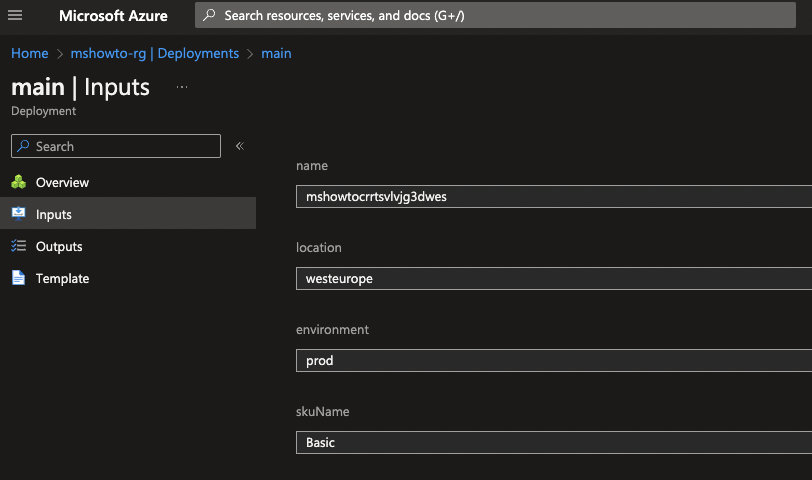Click the Outputs checklist icon
Viewport: 812px width, 480px height.
19,245
